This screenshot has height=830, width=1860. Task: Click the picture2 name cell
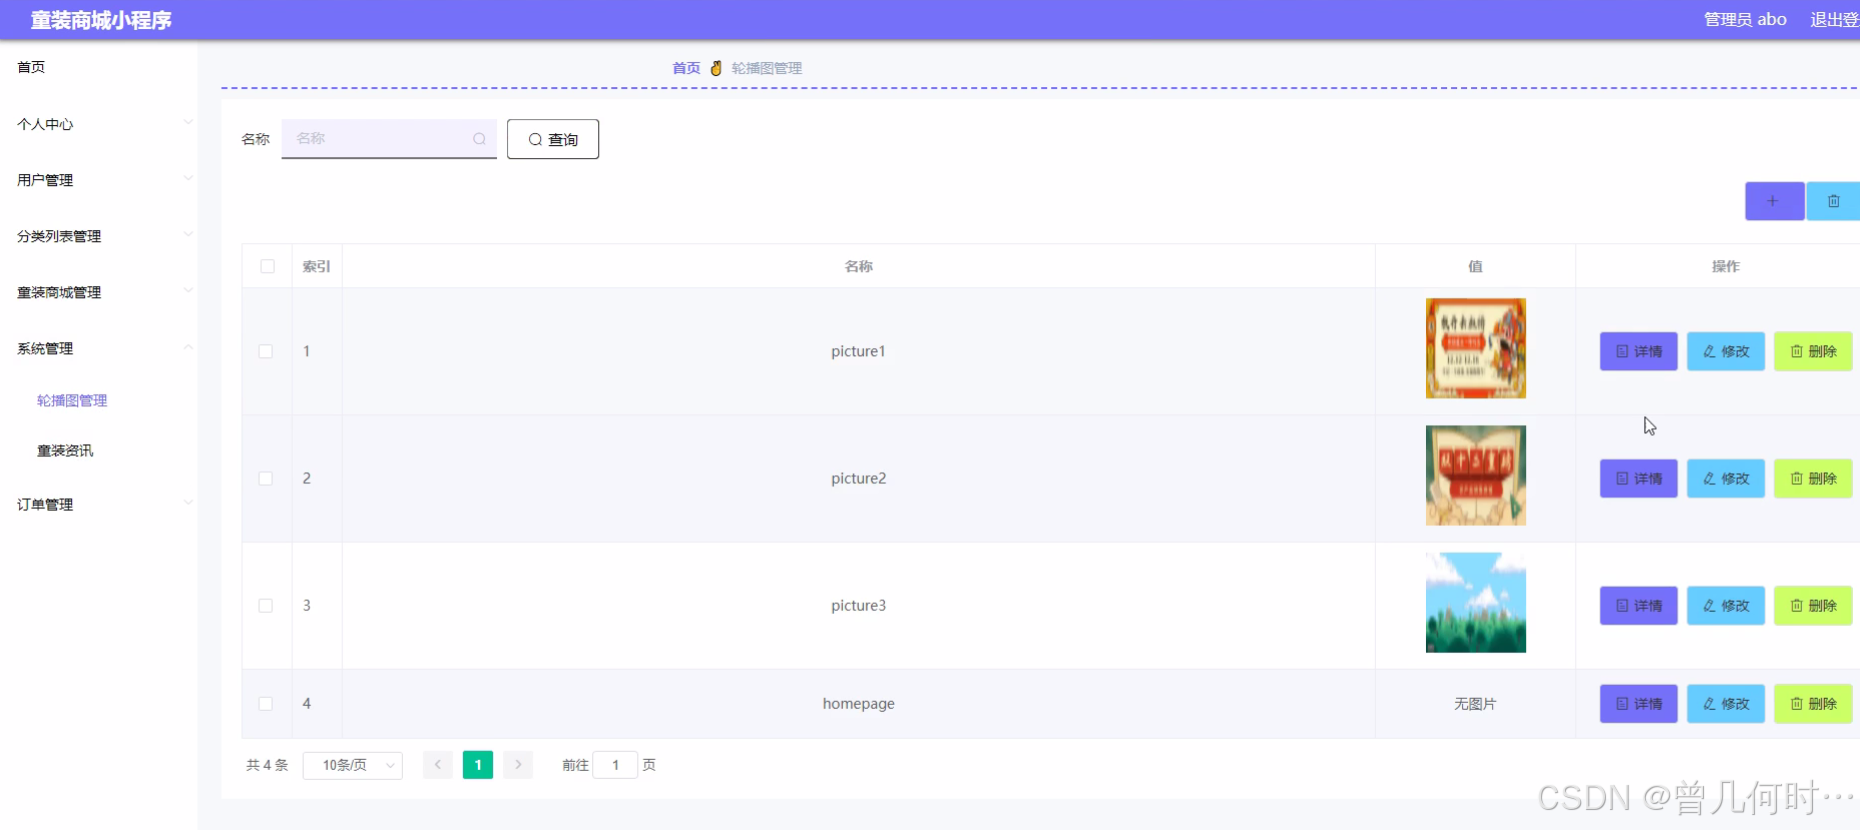(858, 478)
